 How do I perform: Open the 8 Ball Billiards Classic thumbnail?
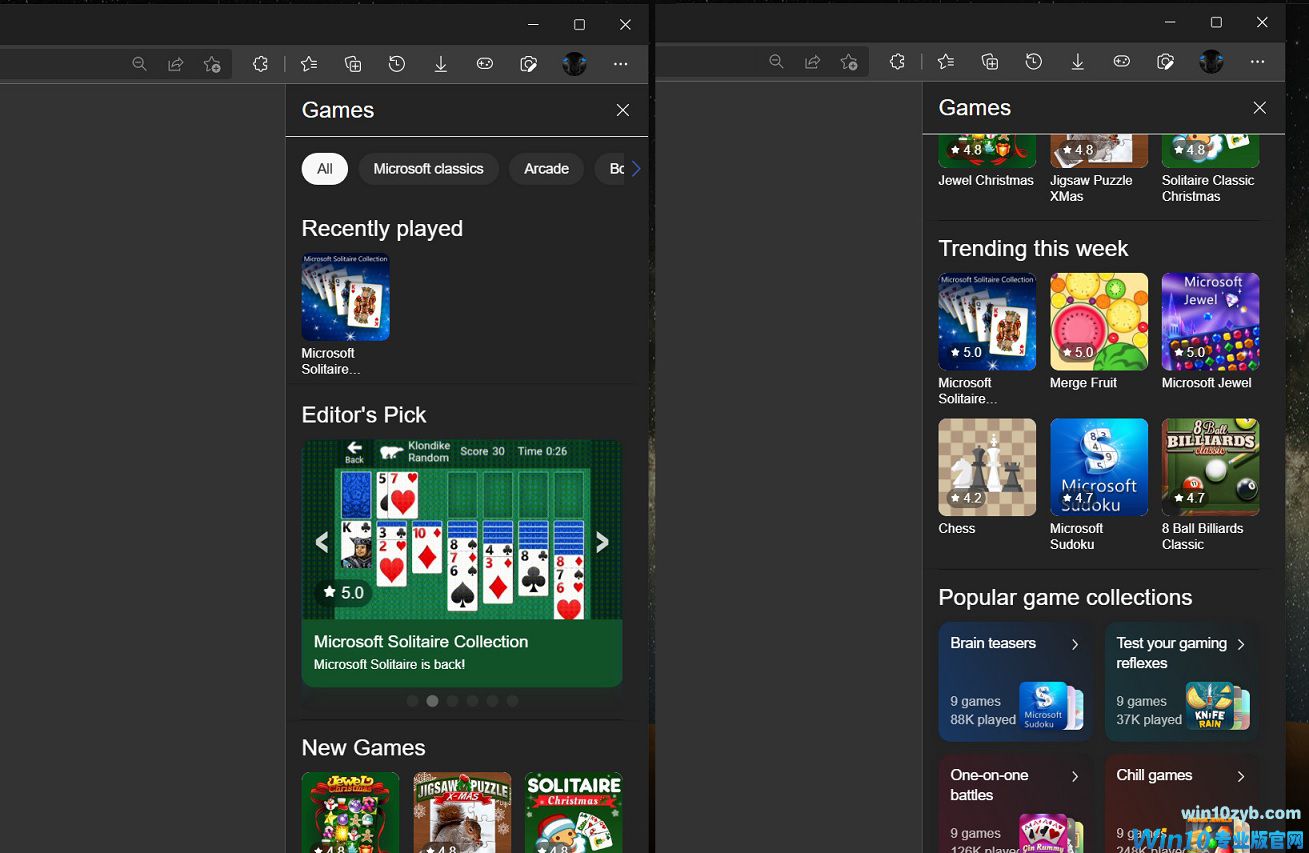[1211, 467]
